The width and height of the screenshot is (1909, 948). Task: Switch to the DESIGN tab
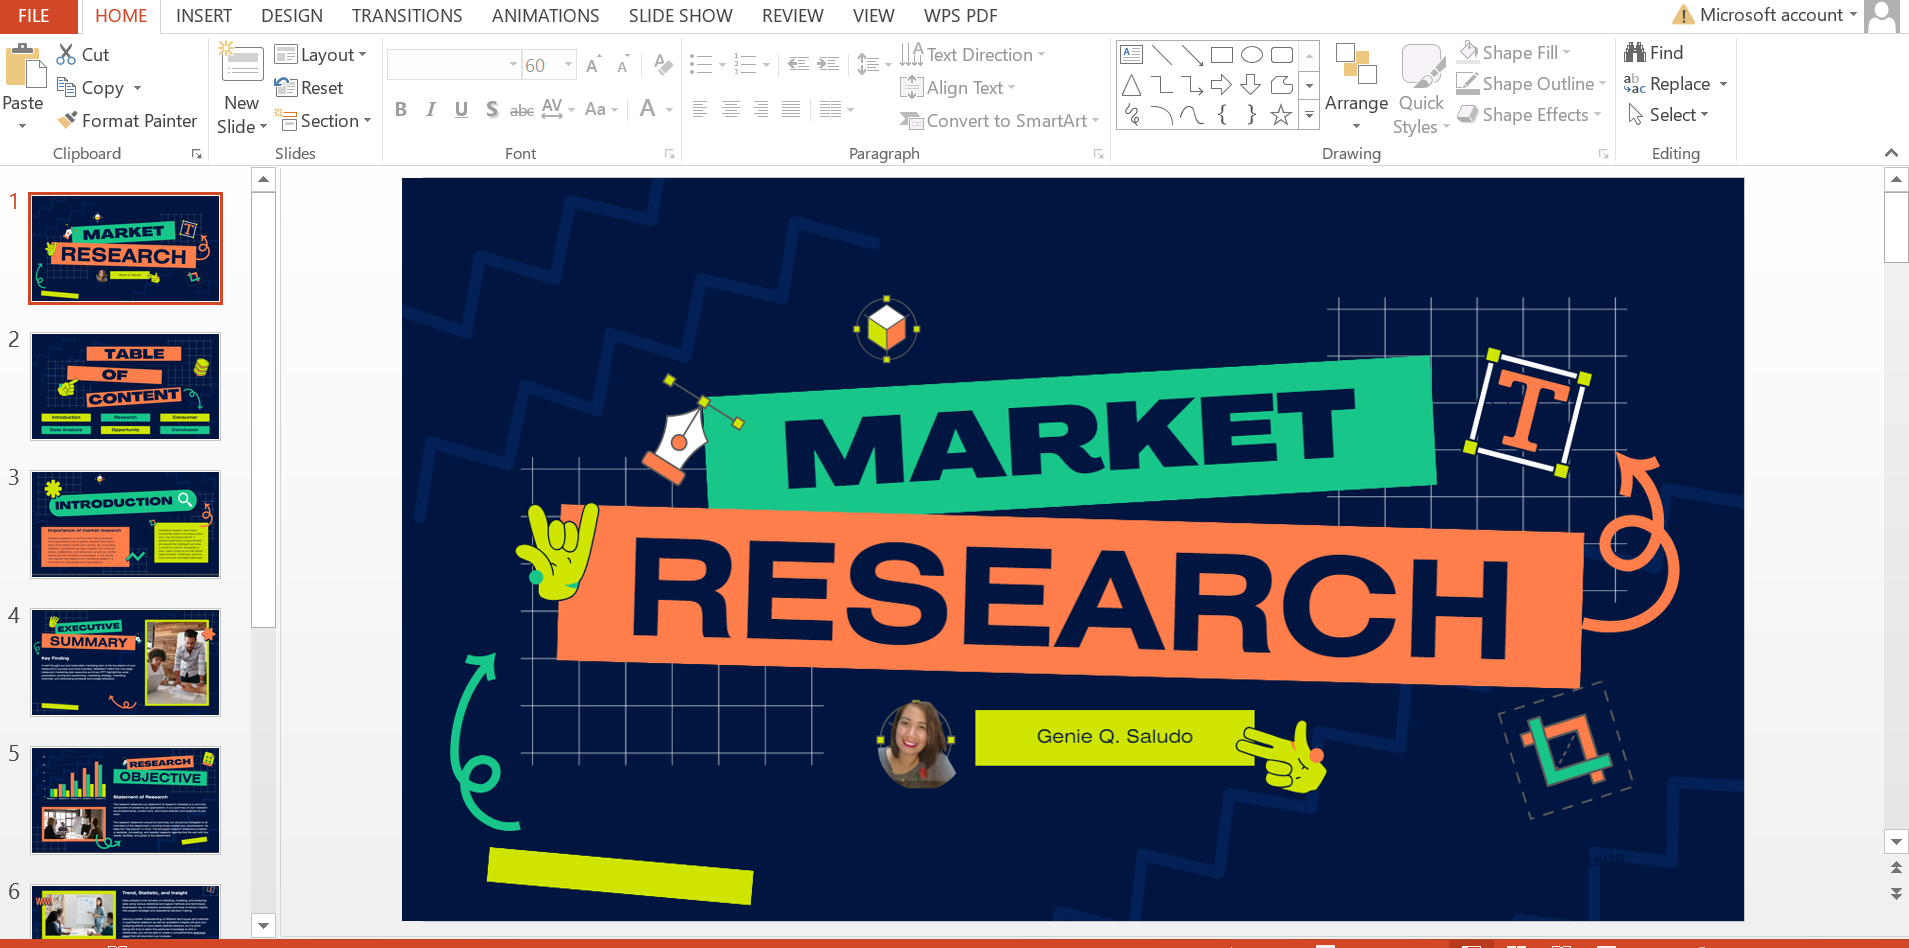292,16
